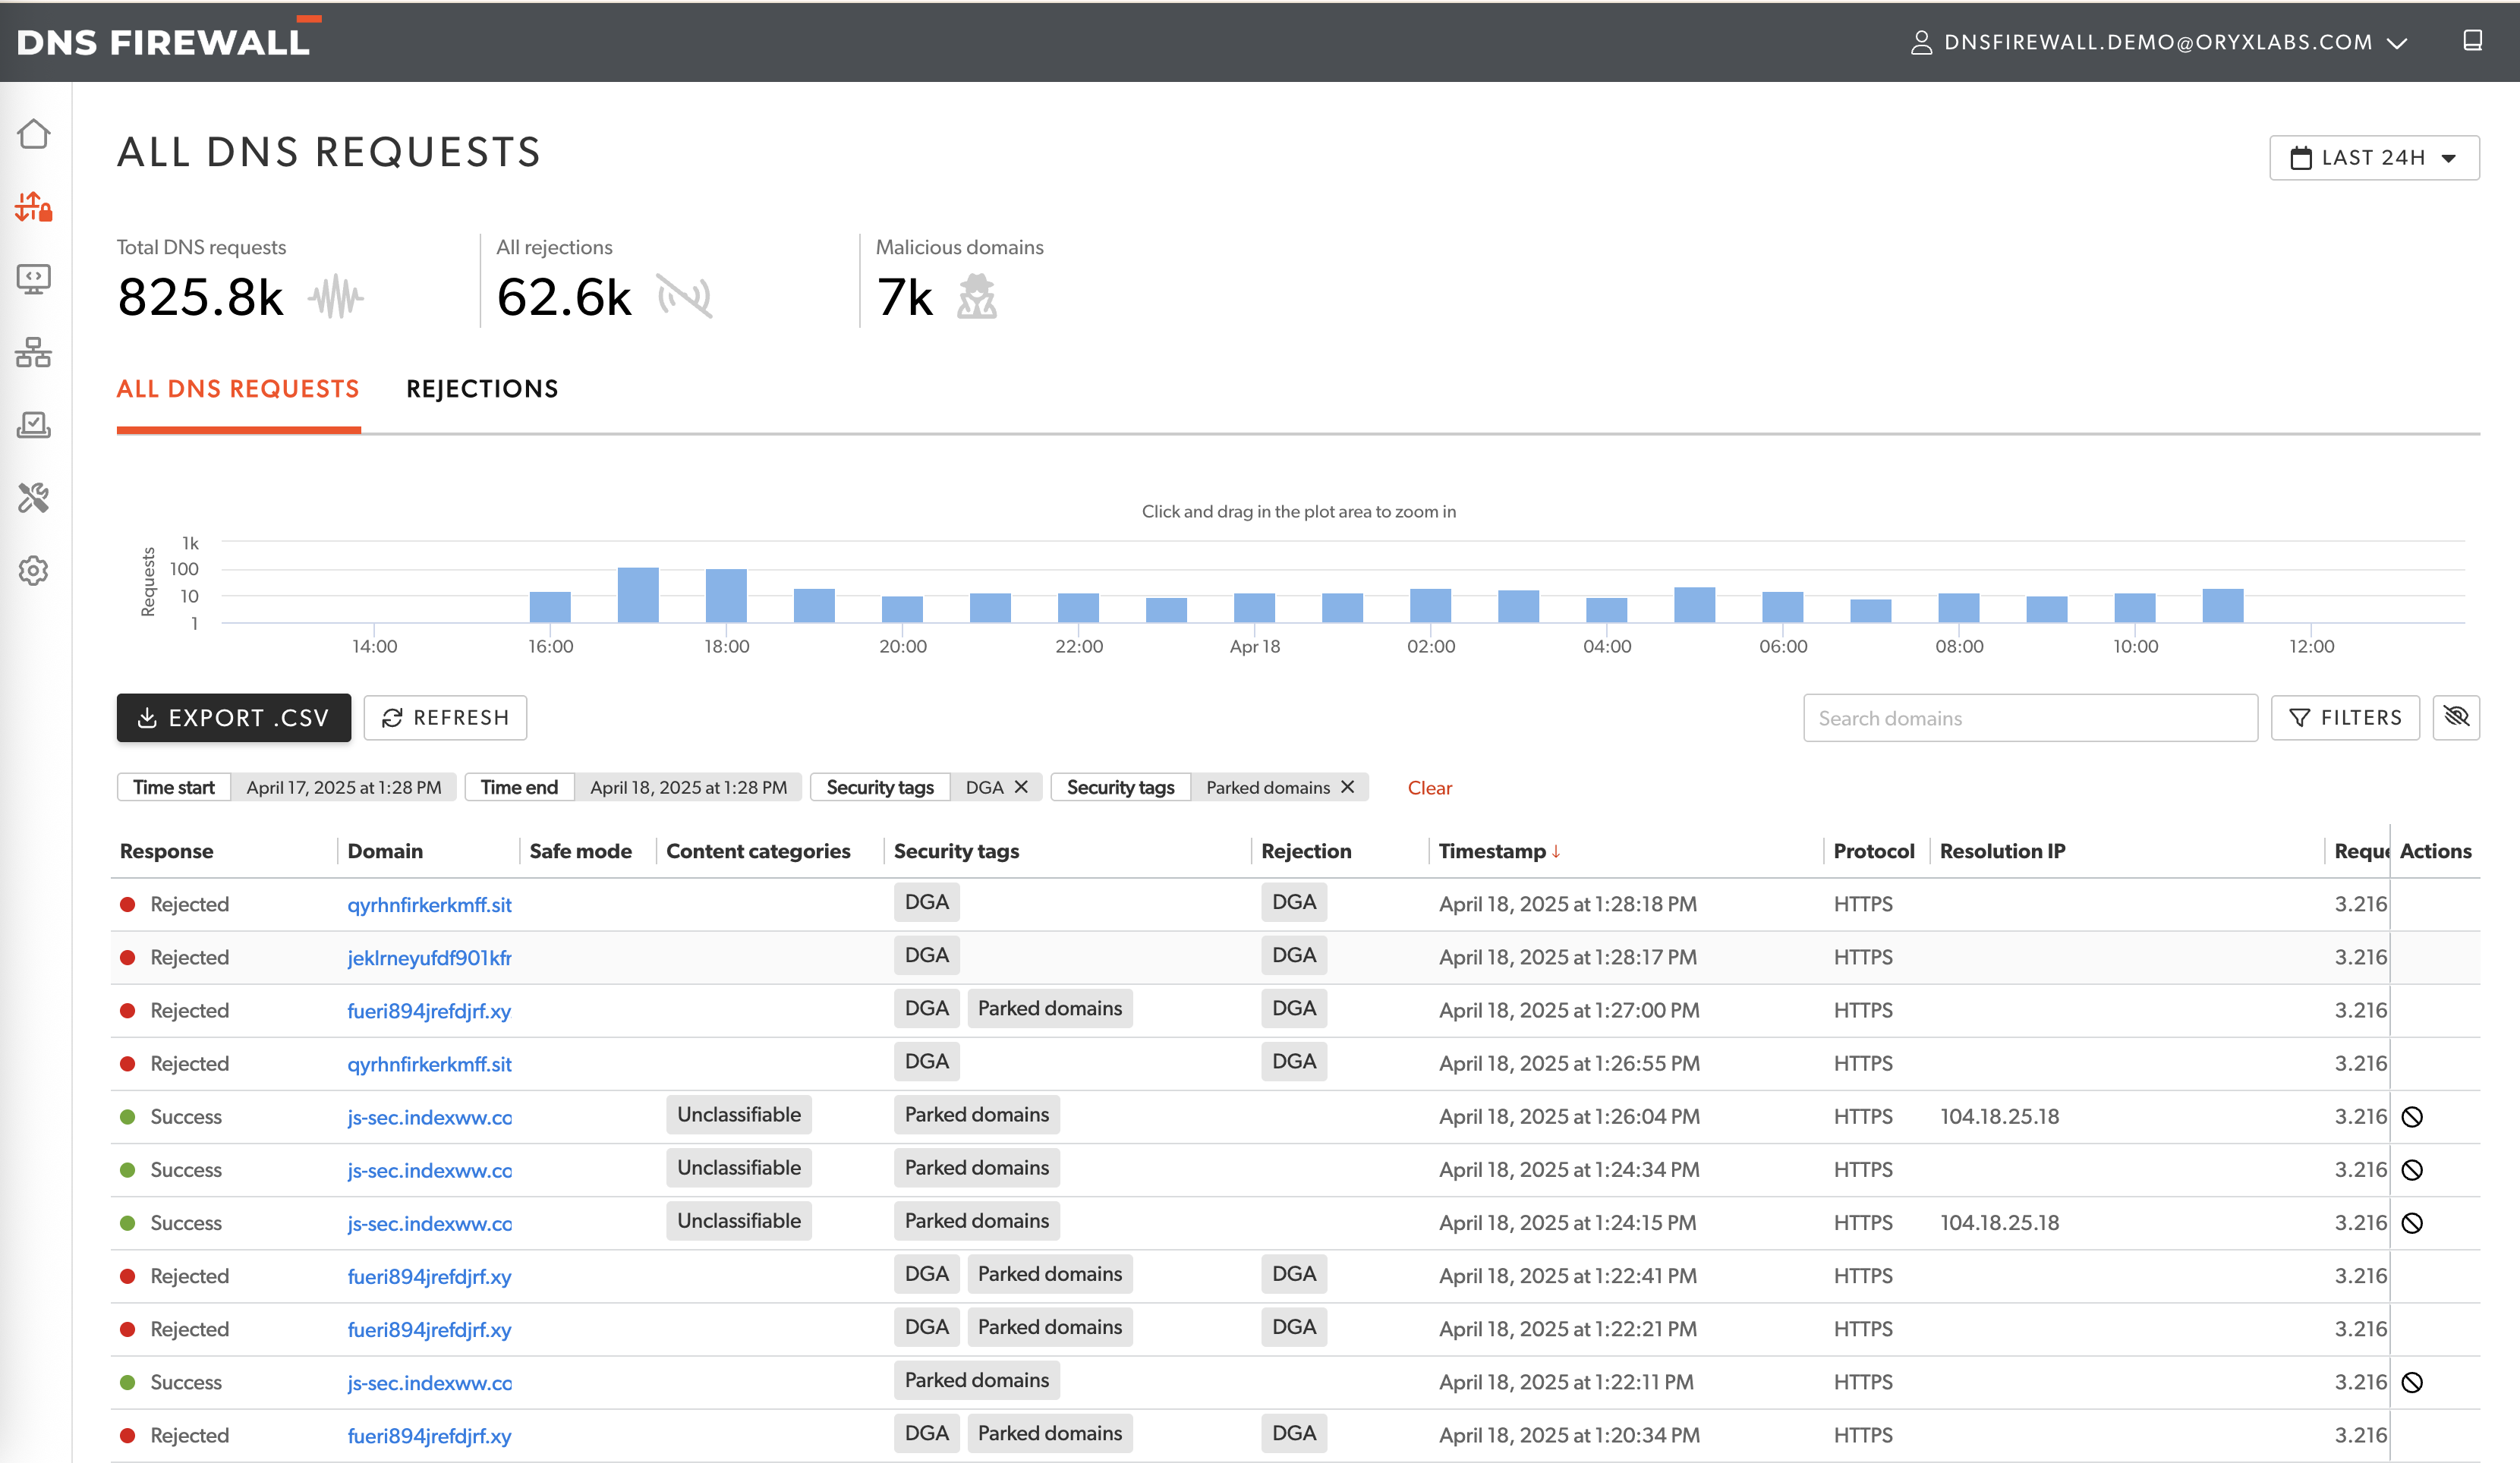Screen dimensions: 2520x1463
Task: Switch to the REJECTIONS tab
Action: (482, 389)
